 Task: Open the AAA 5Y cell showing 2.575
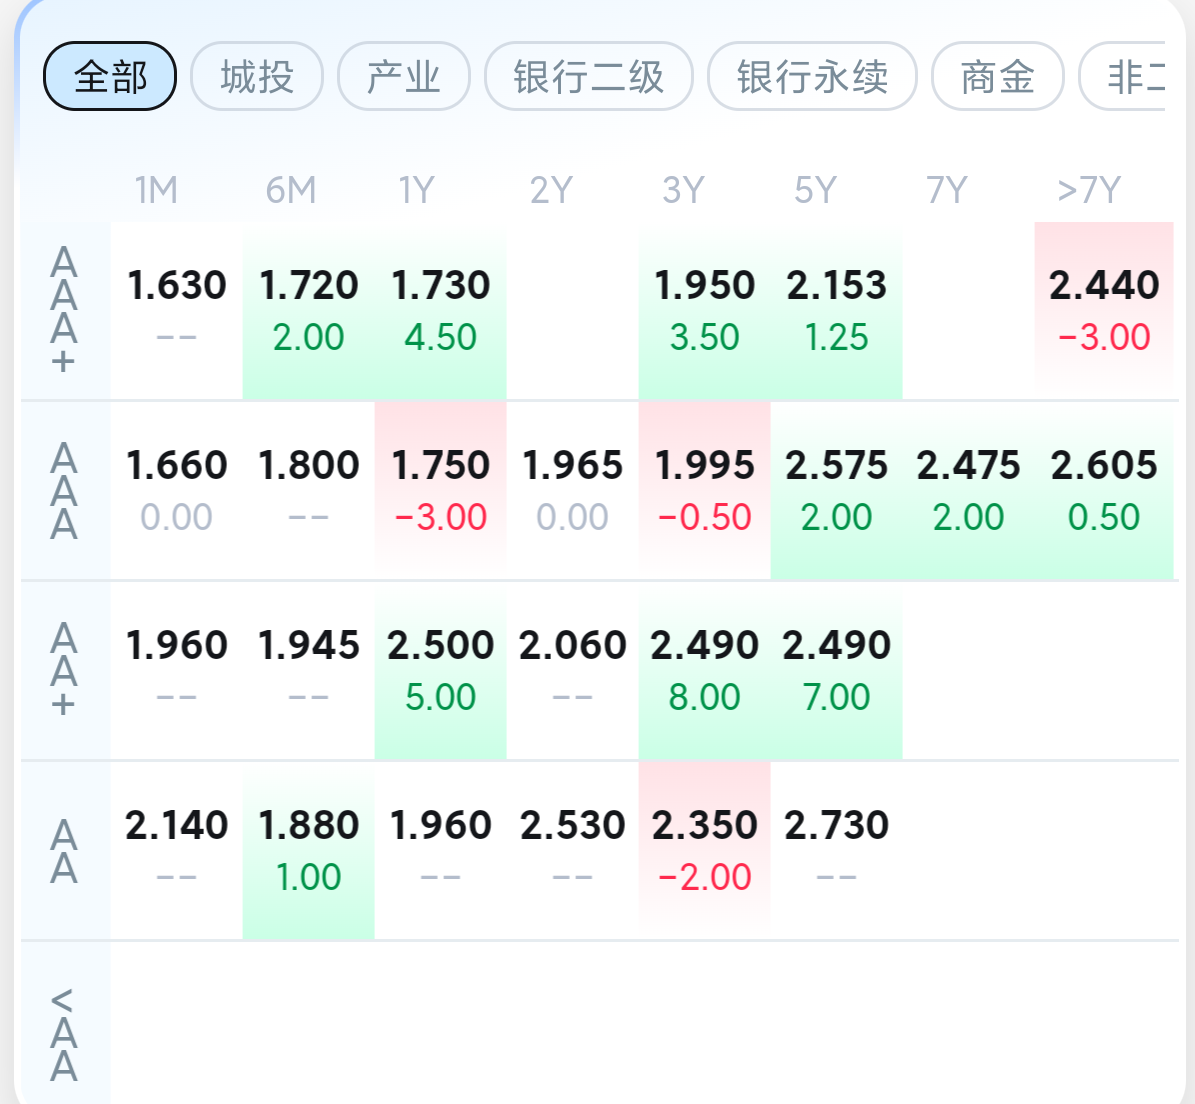coord(836,490)
